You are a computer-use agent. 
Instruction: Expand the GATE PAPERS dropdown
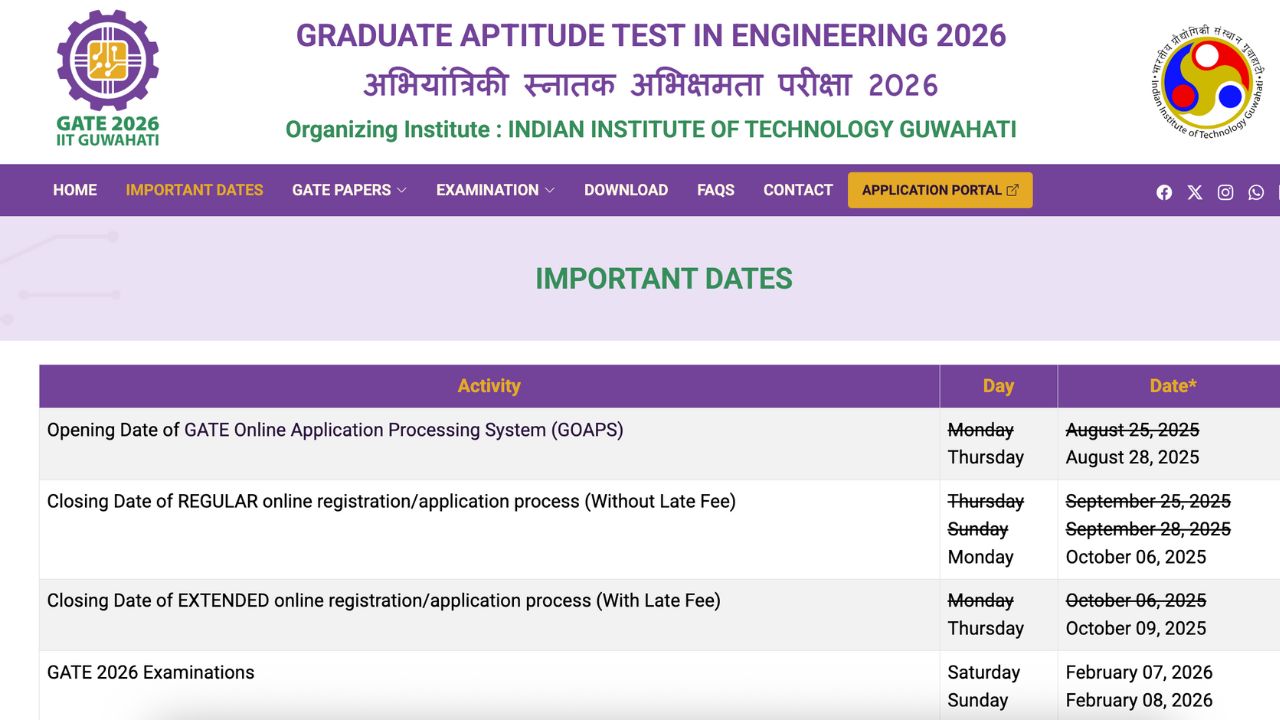pyautogui.click(x=341, y=190)
